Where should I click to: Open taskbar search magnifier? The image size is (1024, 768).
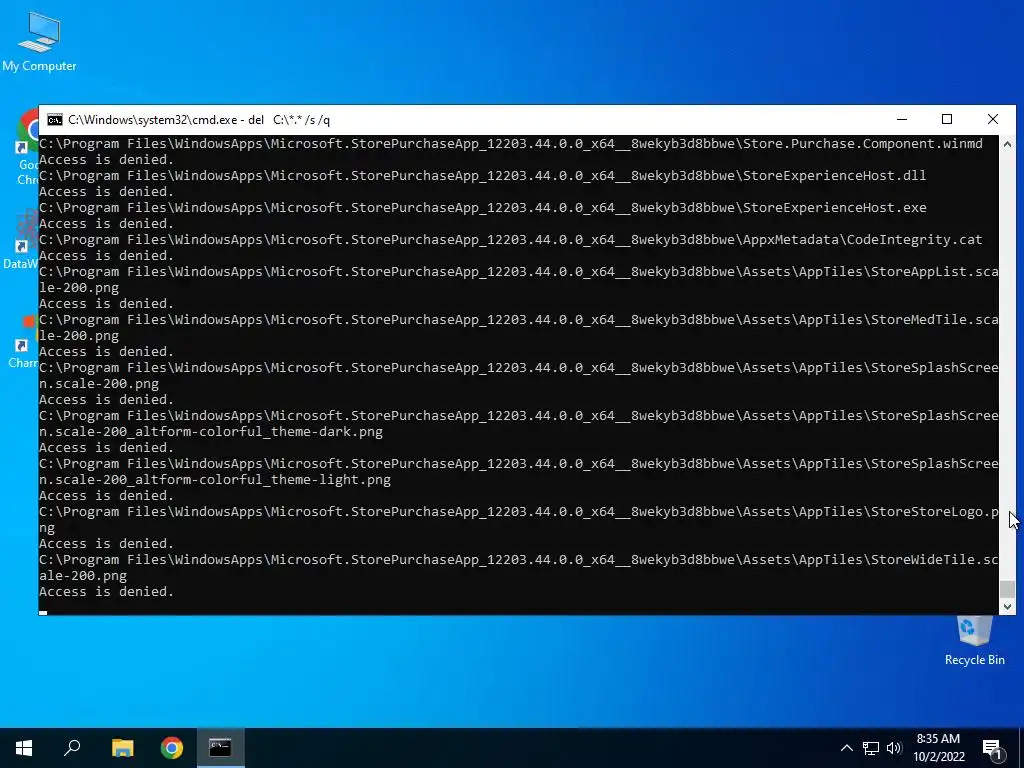click(72, 748)
